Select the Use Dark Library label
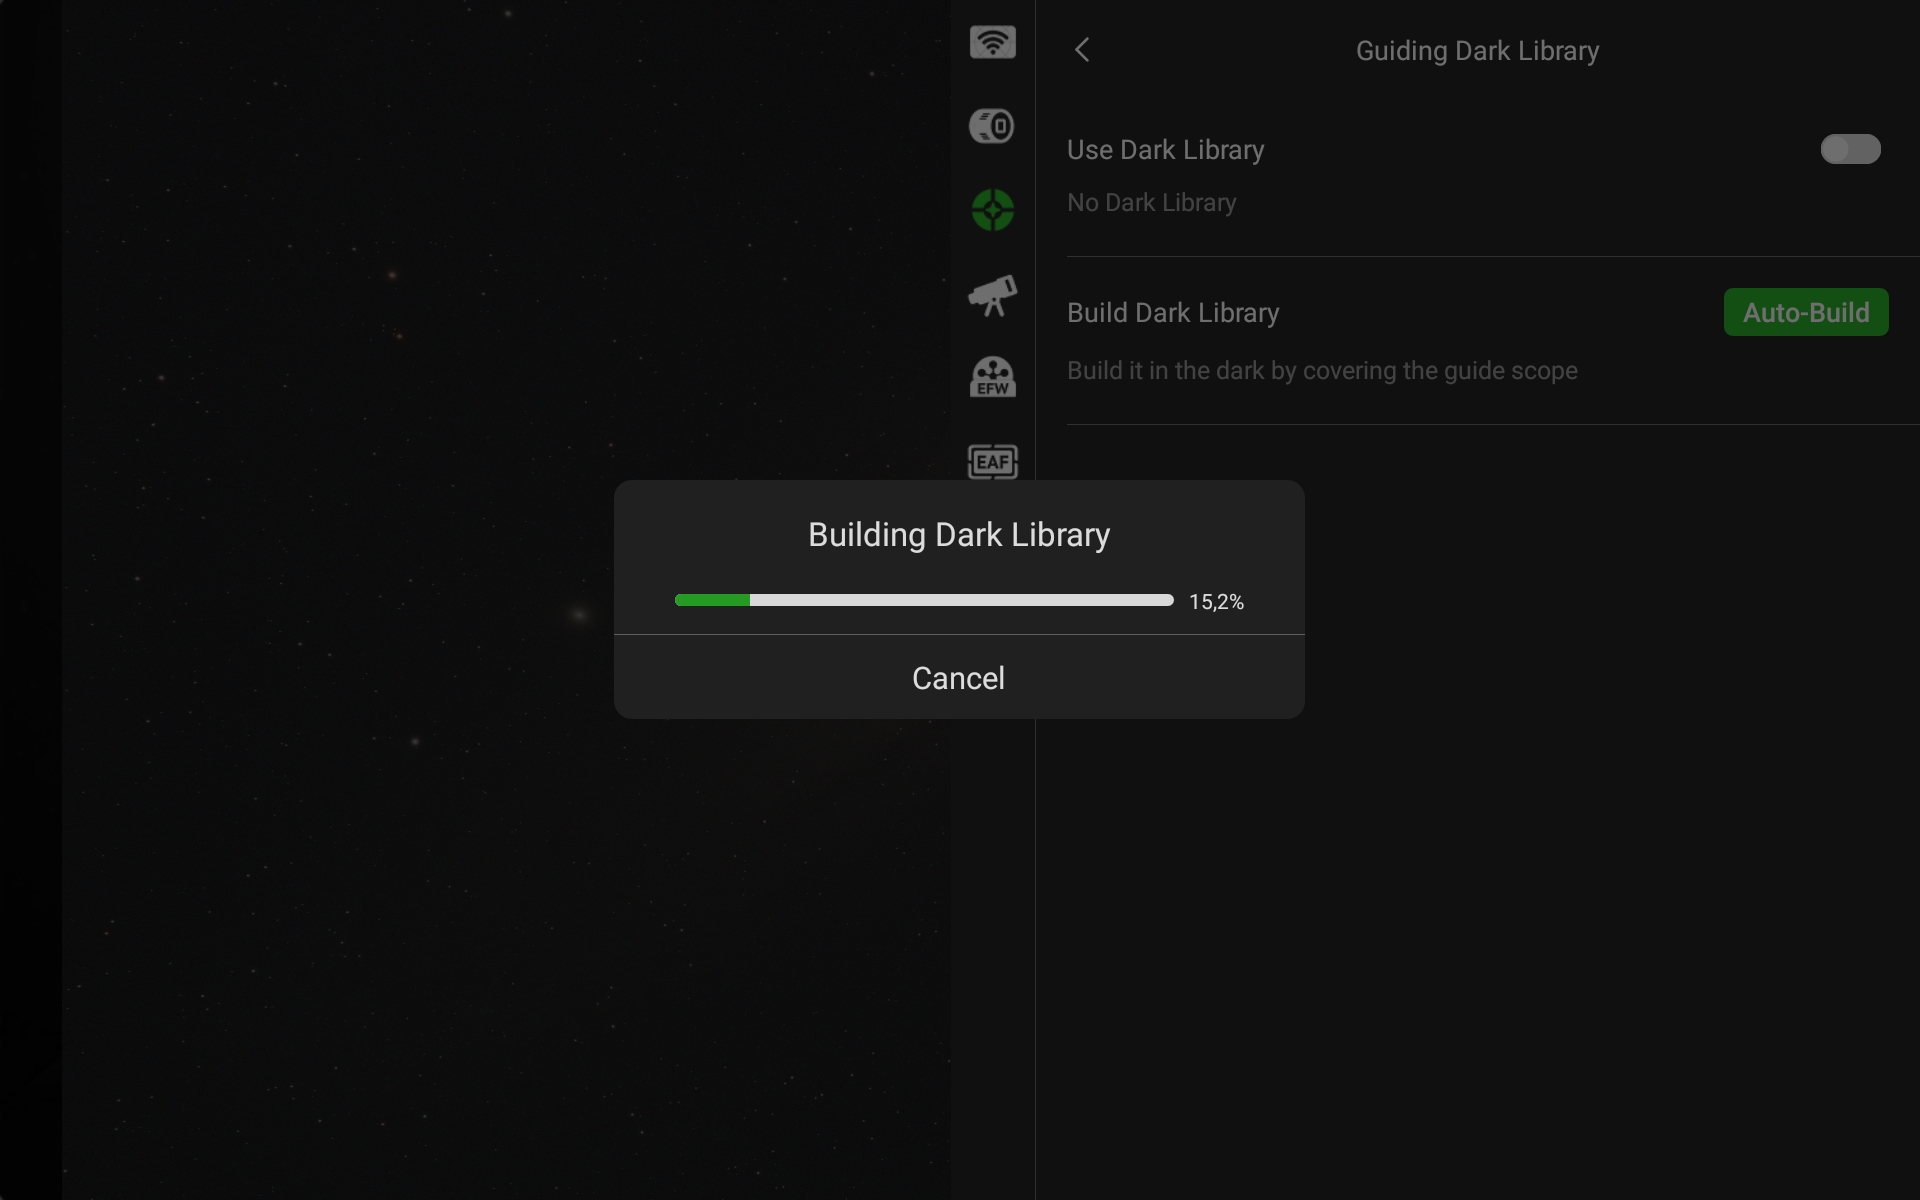The height and width of the screenshot is (1200, 1920). 1165,150
